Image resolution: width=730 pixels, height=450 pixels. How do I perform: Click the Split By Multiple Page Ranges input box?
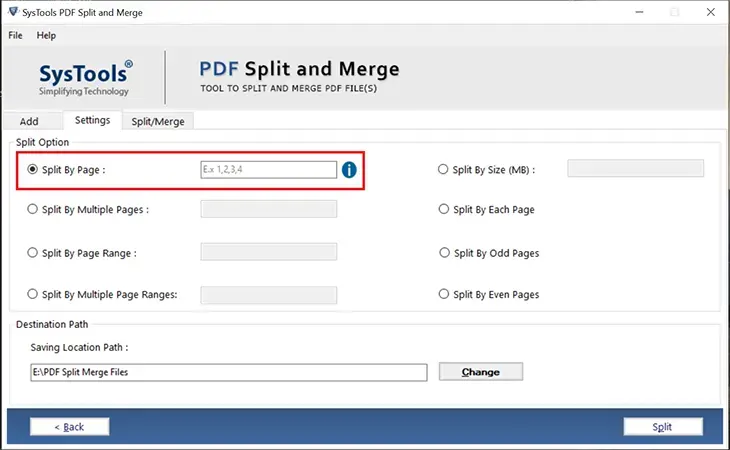[x=269, y=295]
